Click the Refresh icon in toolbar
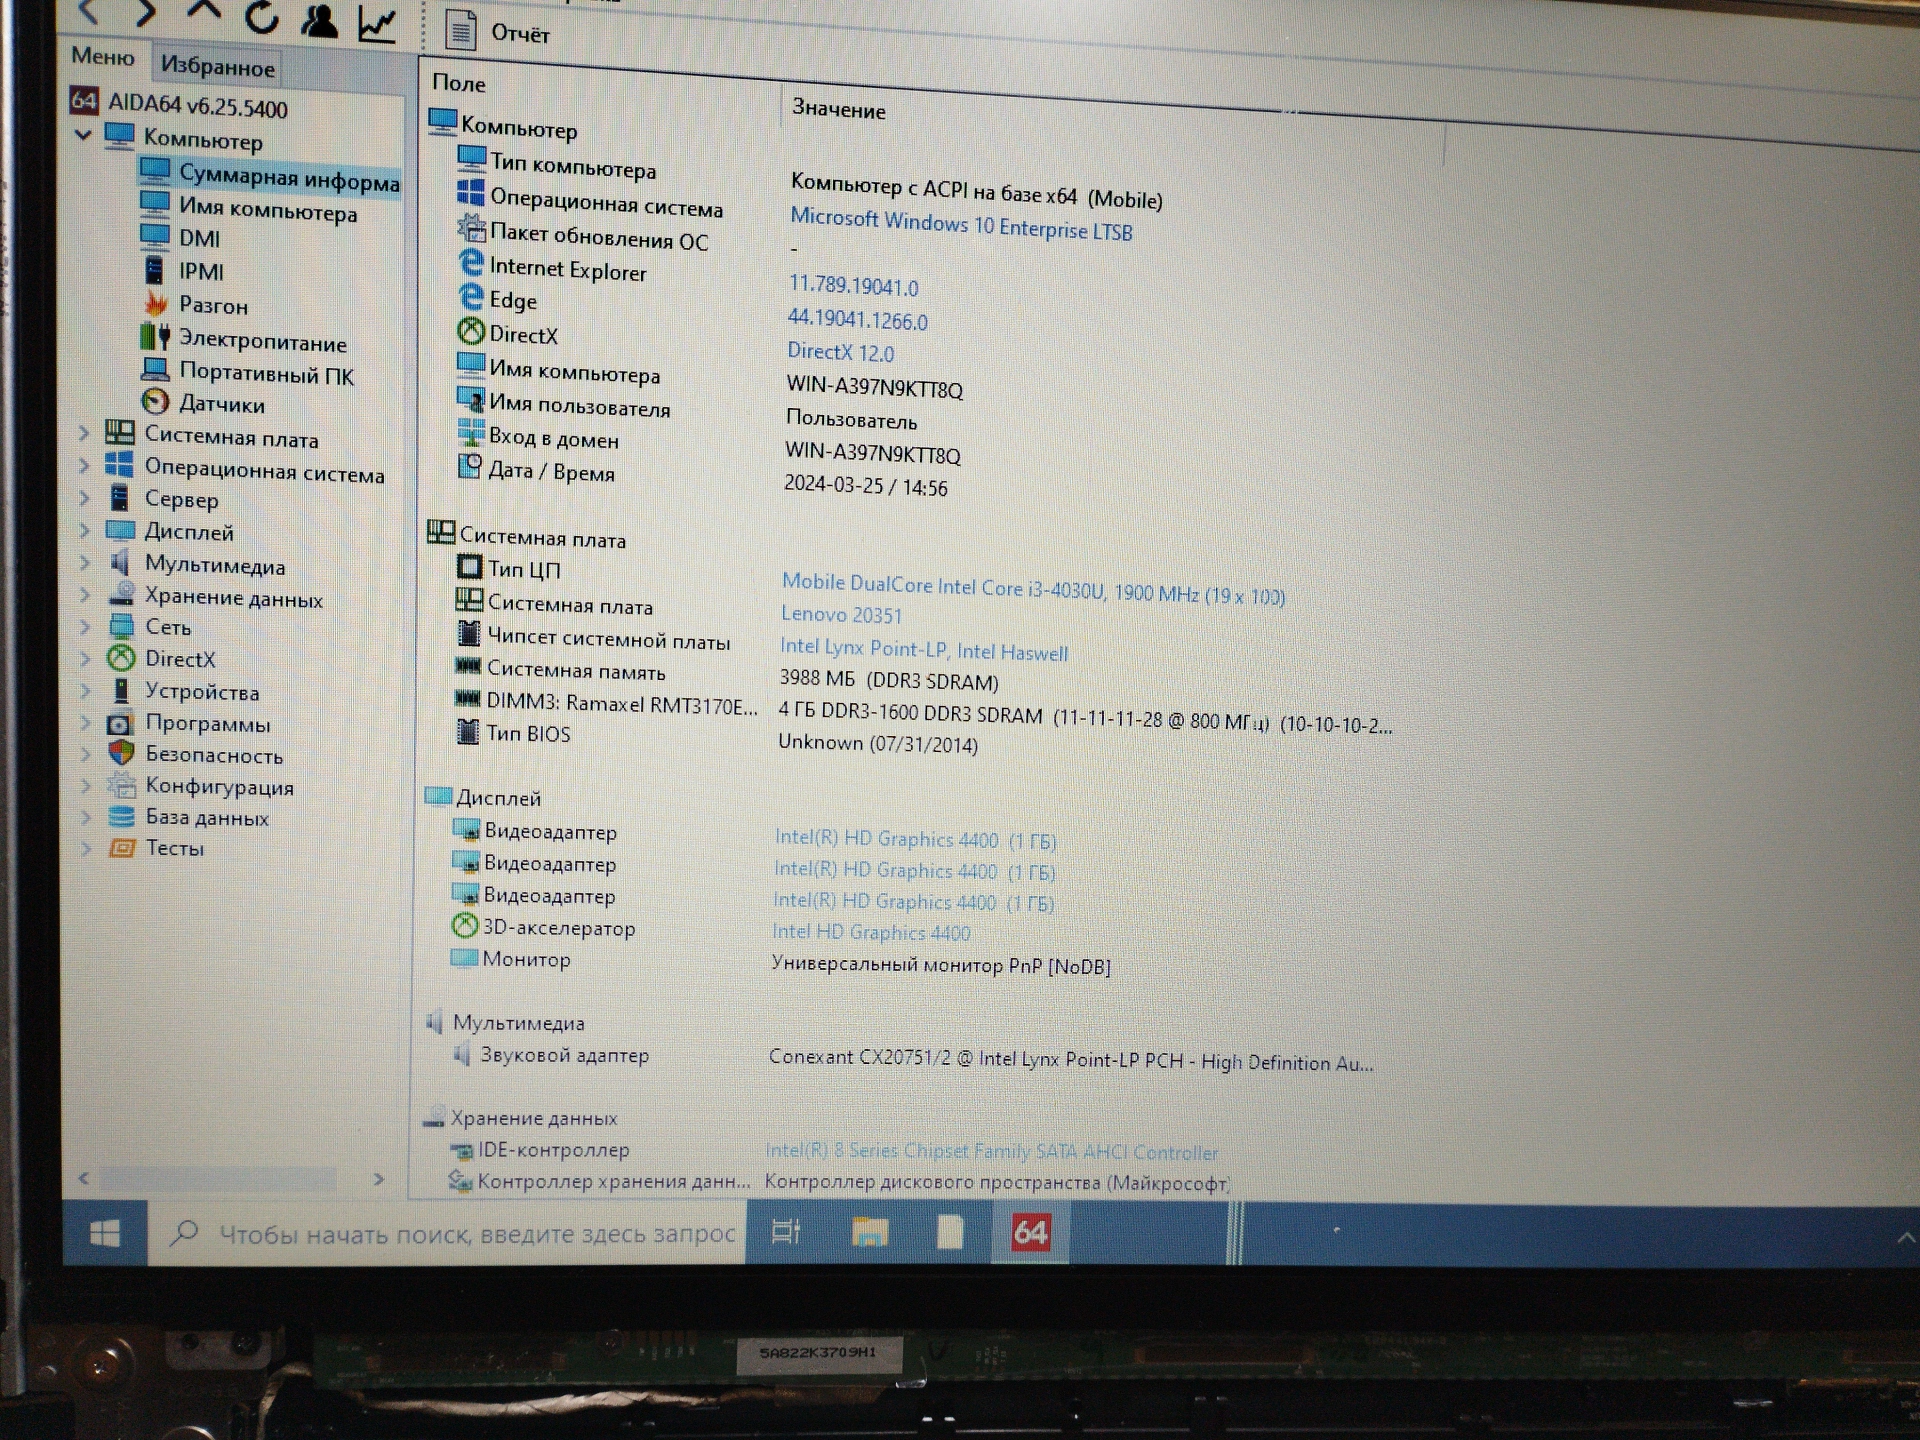Image resolution: width=1920 pixels, height=1440 pixels. pyautogui.click(x=261, y=17)
